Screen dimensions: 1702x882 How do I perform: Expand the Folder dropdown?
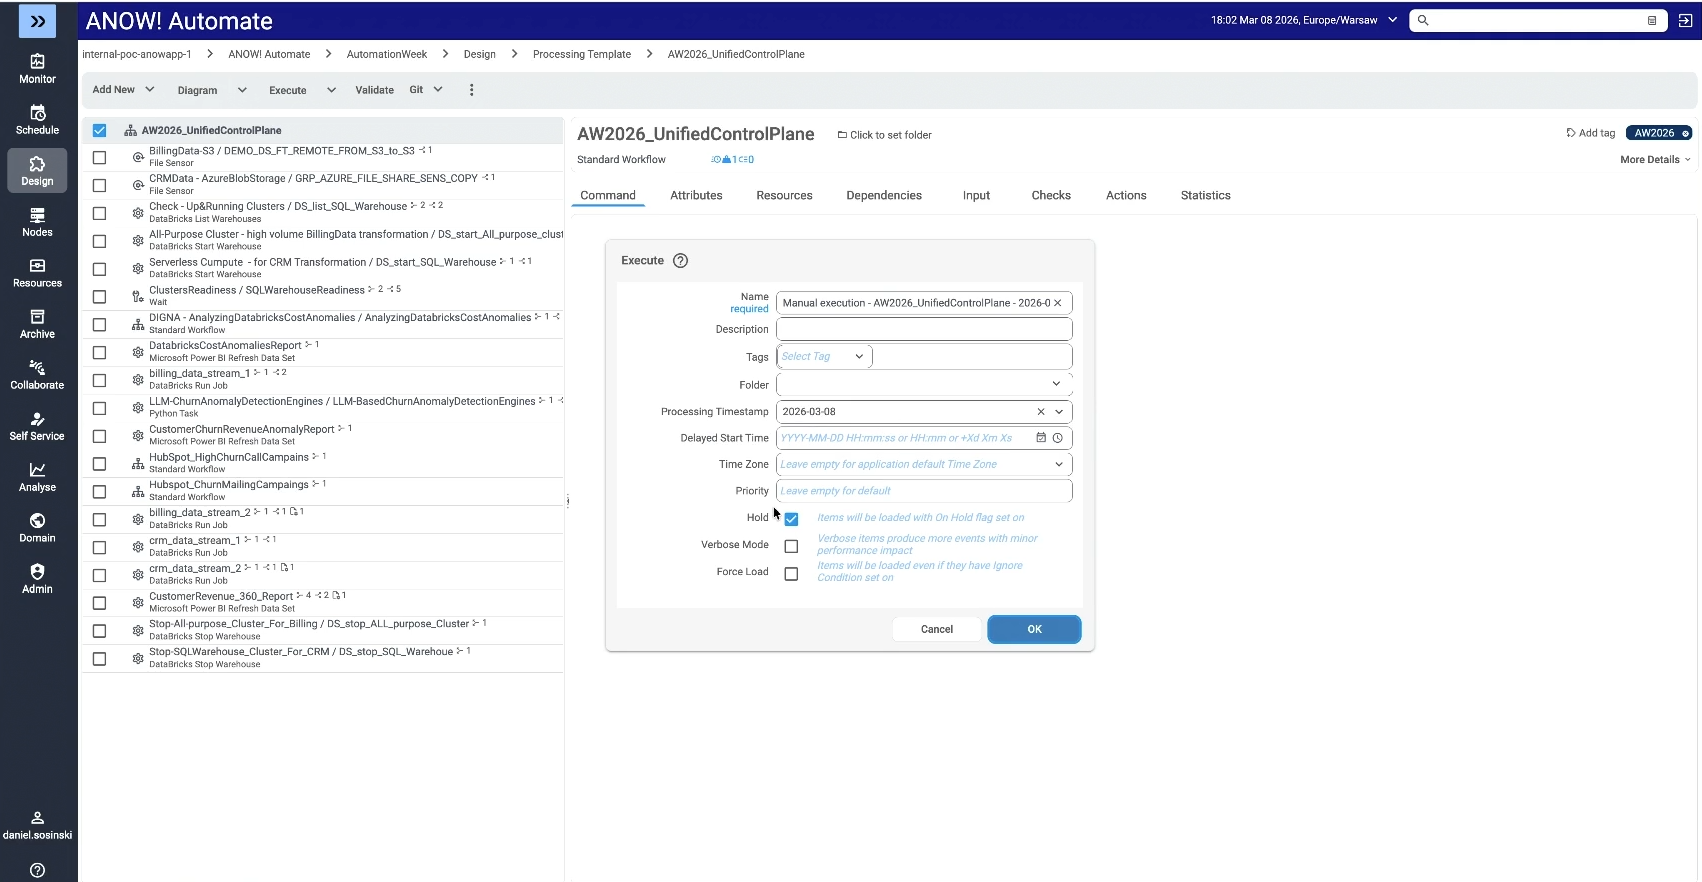(1056, 384)
